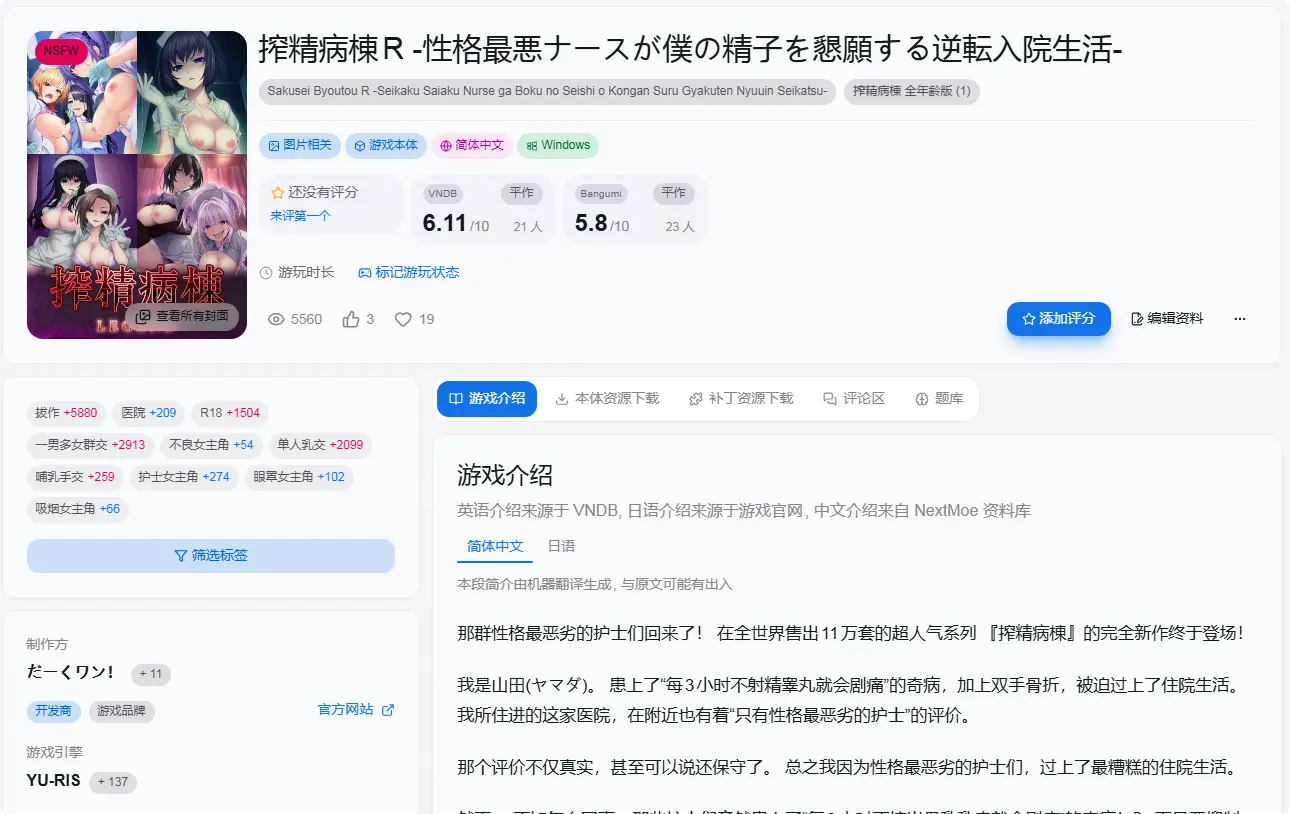Select the 图片相关 tag chip

pos(300,145)
